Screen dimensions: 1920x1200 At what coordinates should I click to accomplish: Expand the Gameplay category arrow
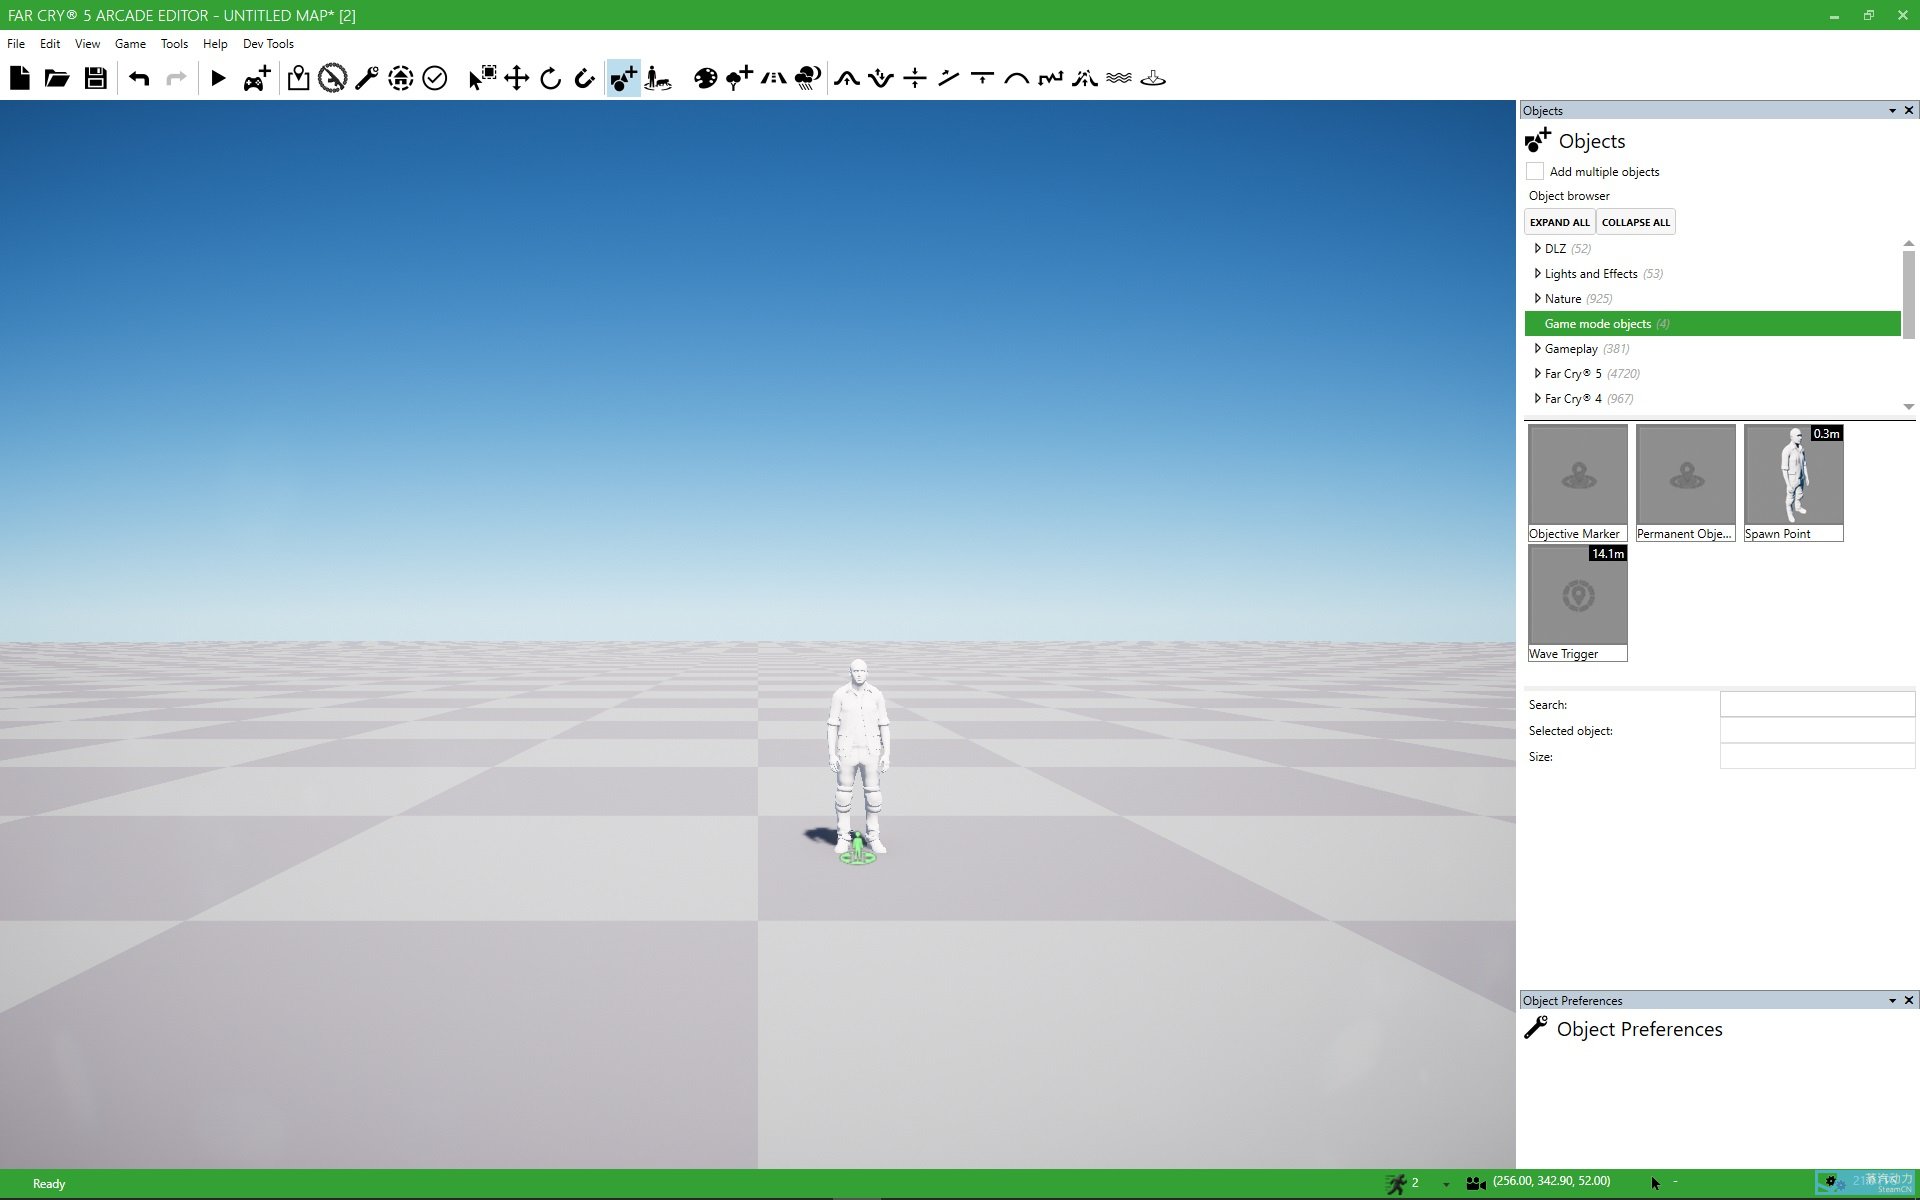point(1537,348)
